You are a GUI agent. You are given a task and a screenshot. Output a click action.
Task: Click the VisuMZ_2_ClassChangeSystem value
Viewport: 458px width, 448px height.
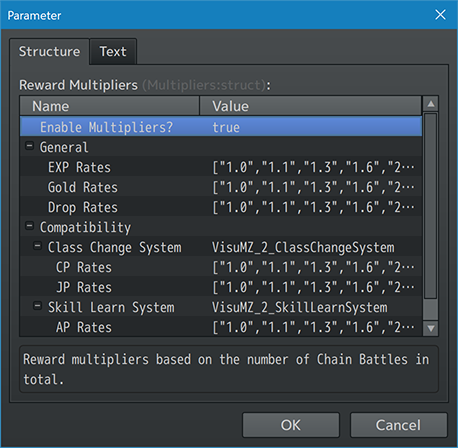point(303,247)
